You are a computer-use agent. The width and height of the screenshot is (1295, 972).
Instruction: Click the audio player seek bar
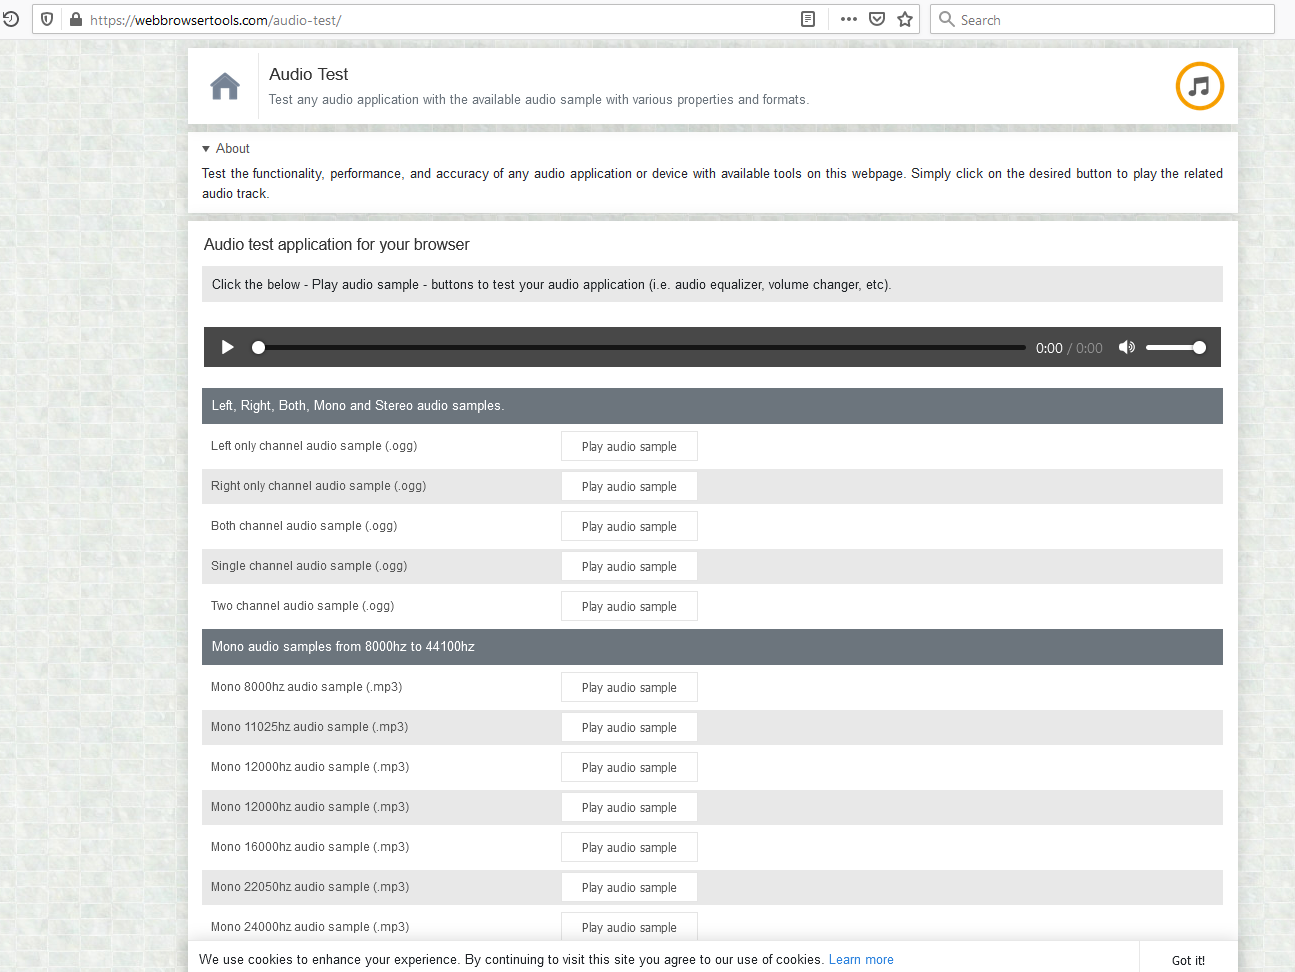coord(641,347)
